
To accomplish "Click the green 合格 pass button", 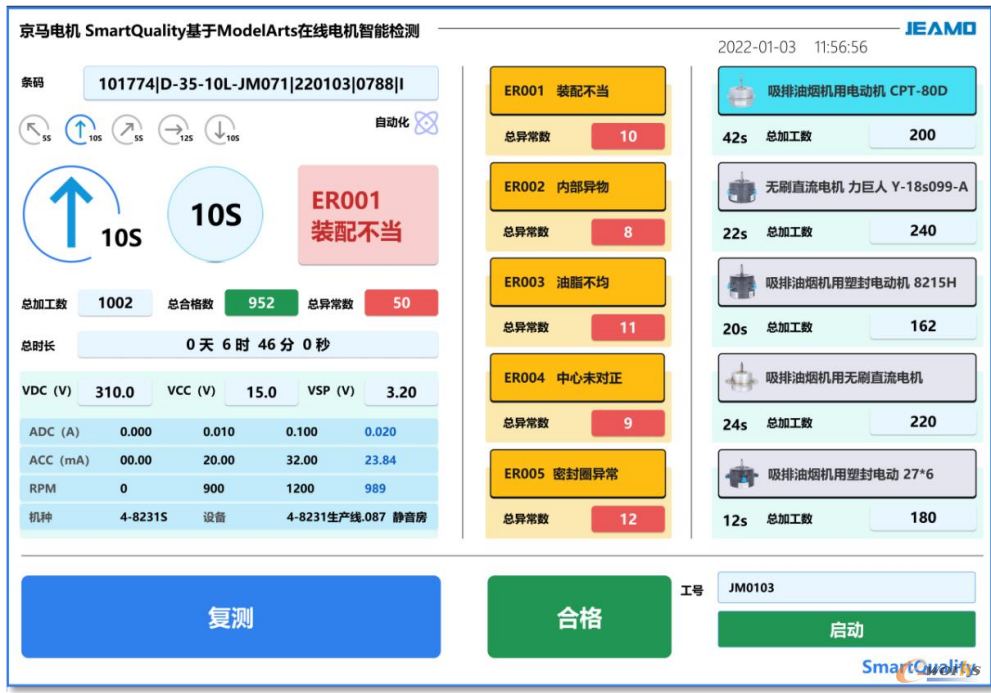I will (579, 617).
